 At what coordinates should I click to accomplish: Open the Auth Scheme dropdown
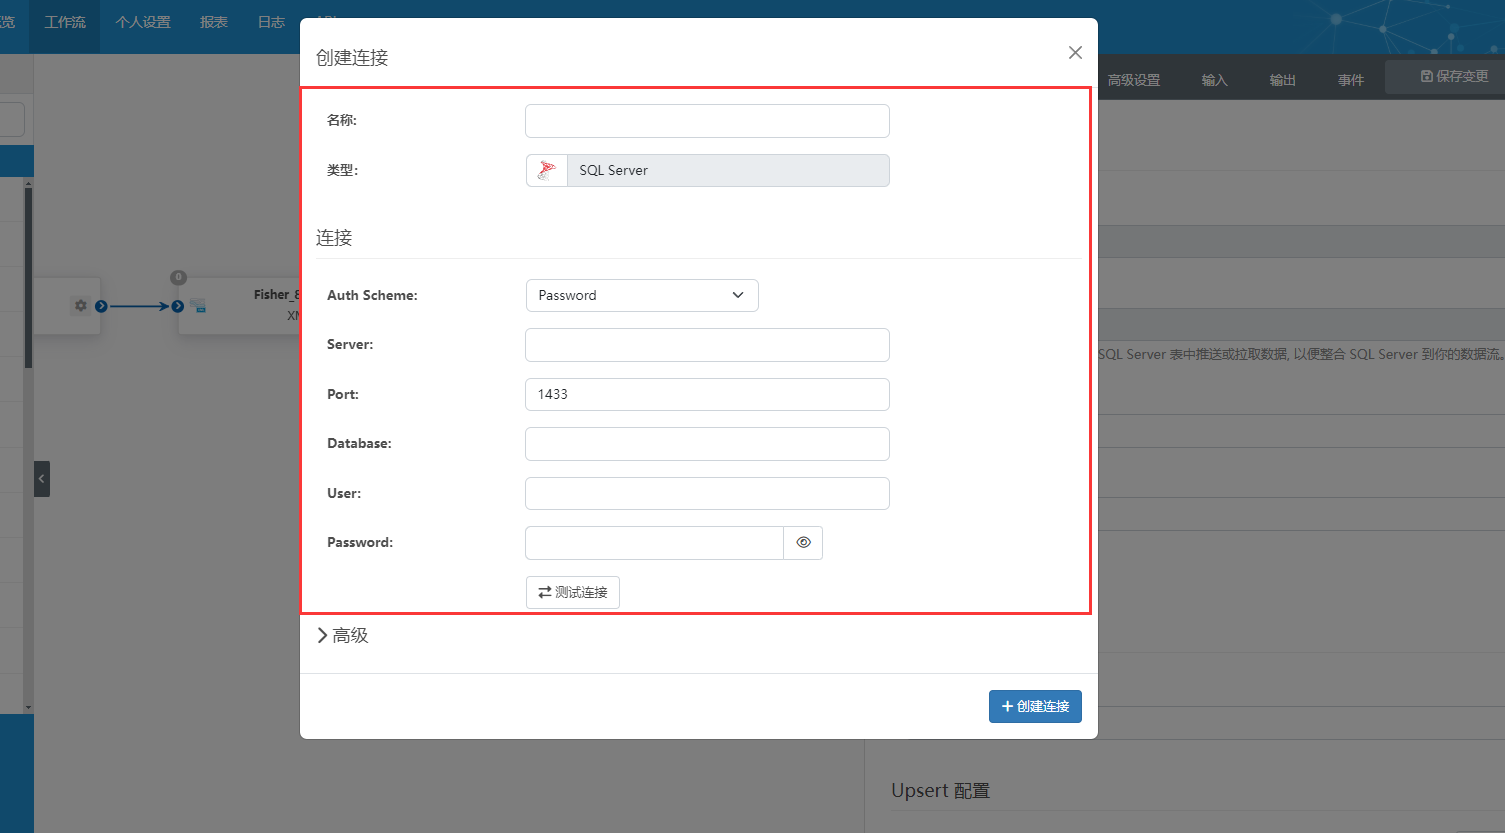(642, 296)
